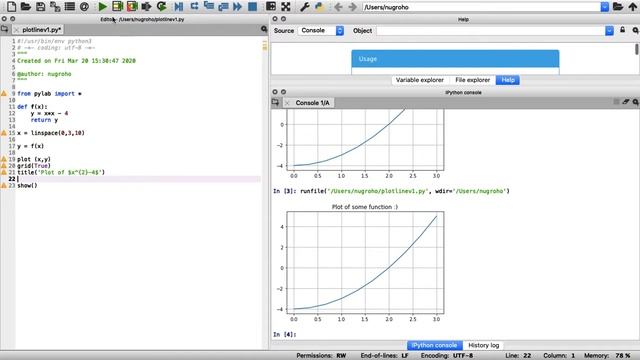Click the Object input field

(491, 31)
